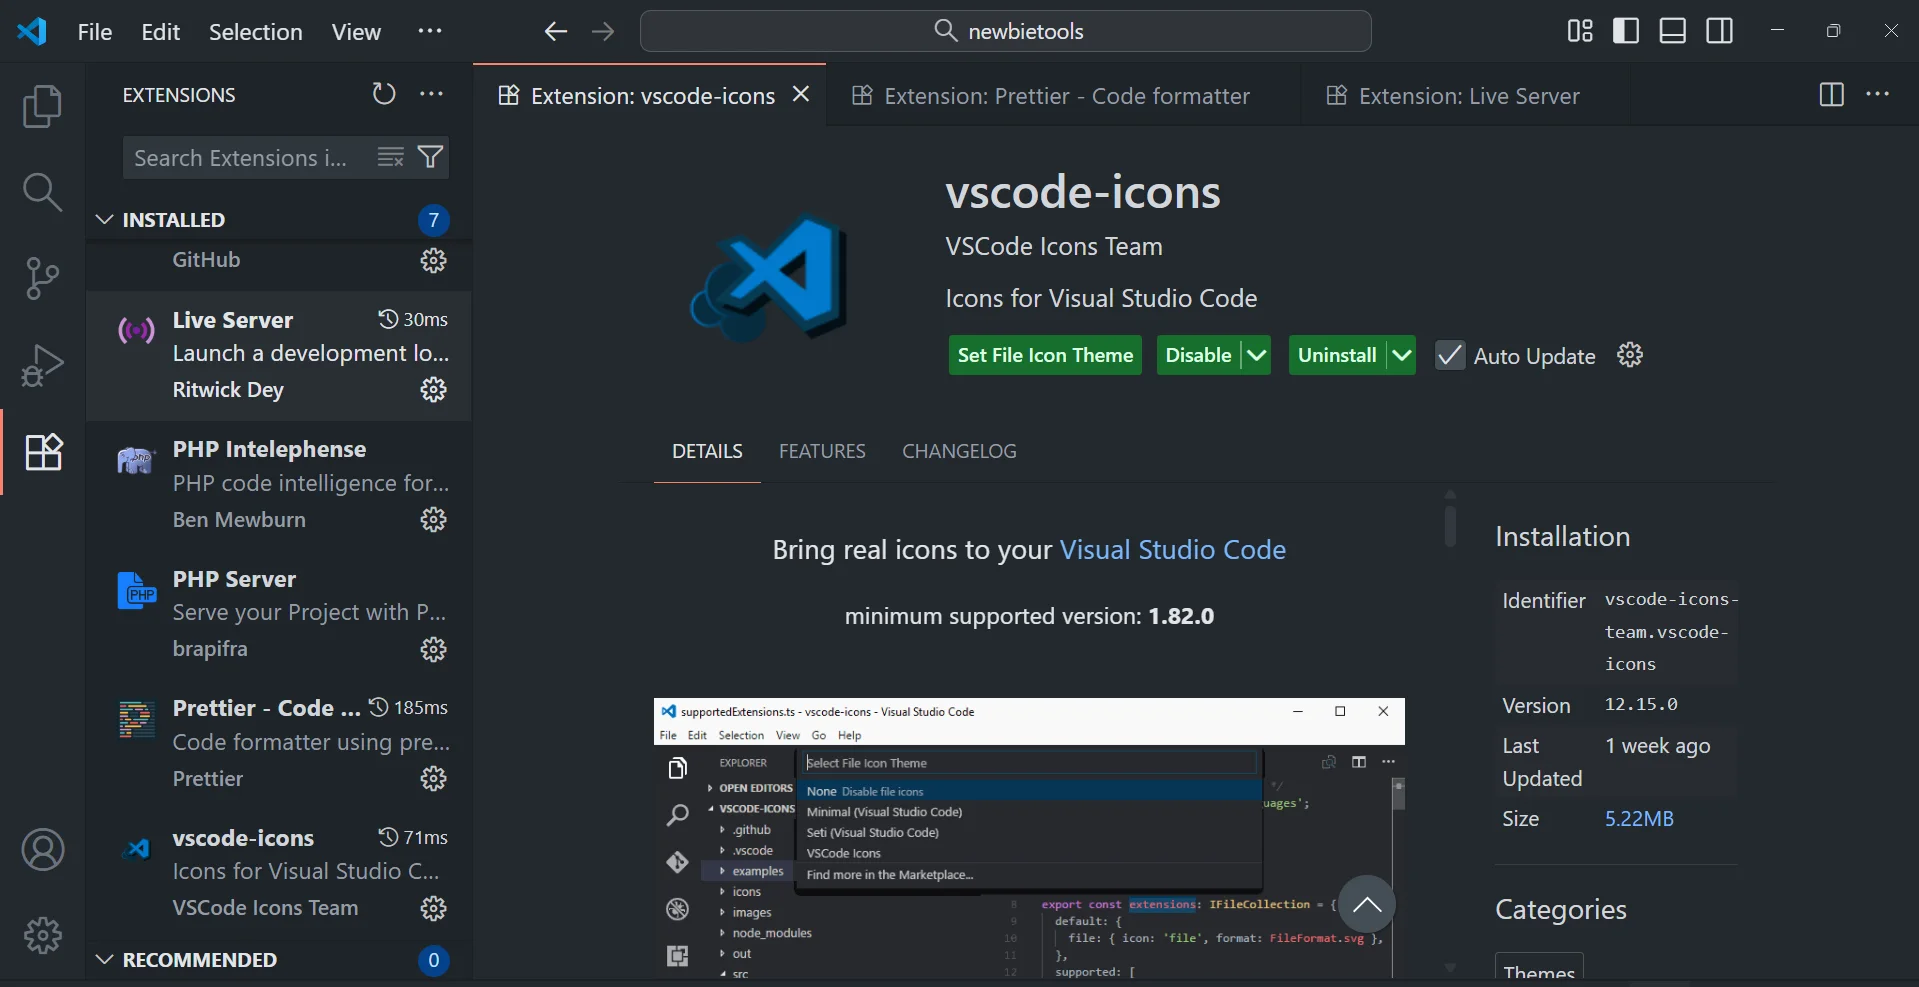Switch to the CHANGELOG tab
The image size is (1919, 987).
pyautogui.click(x=958, y=451)
